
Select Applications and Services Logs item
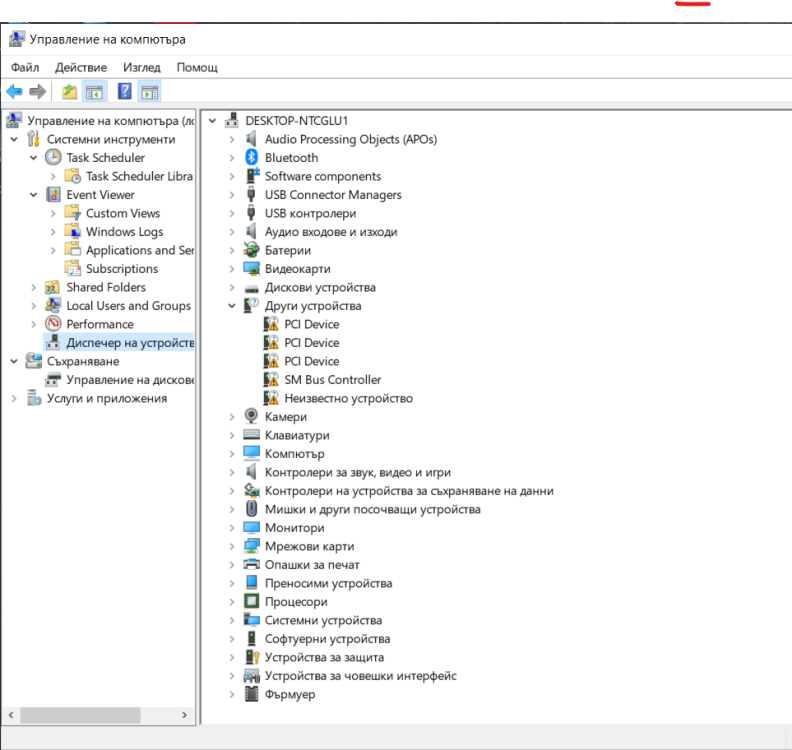(x=140, y=250)
